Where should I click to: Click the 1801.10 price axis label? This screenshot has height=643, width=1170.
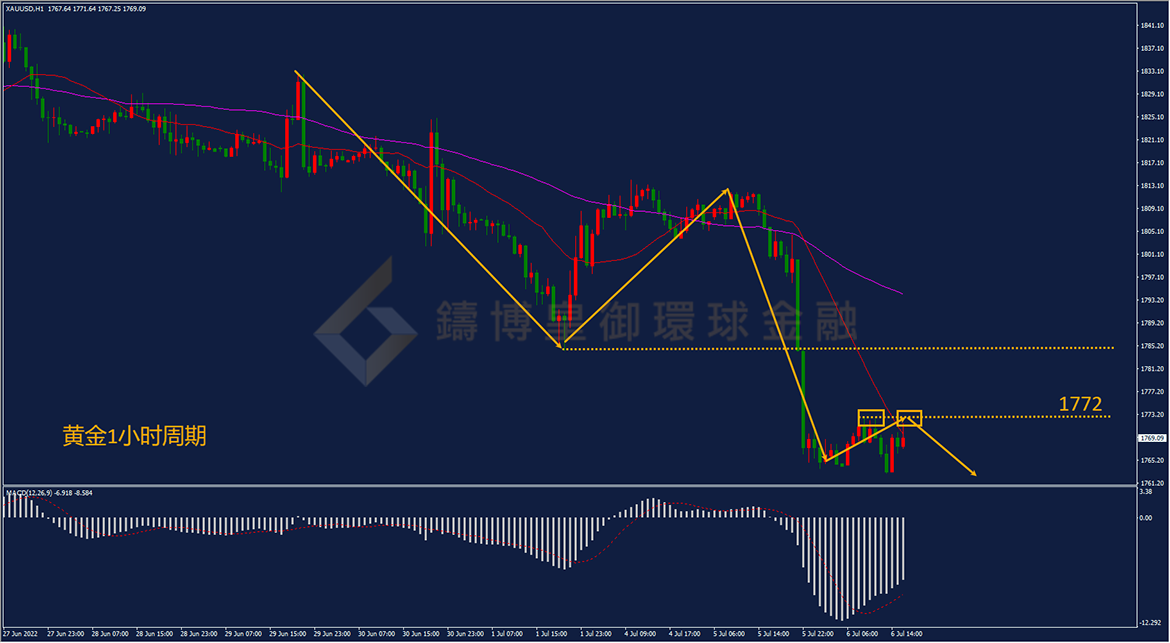pos(1152,254)
